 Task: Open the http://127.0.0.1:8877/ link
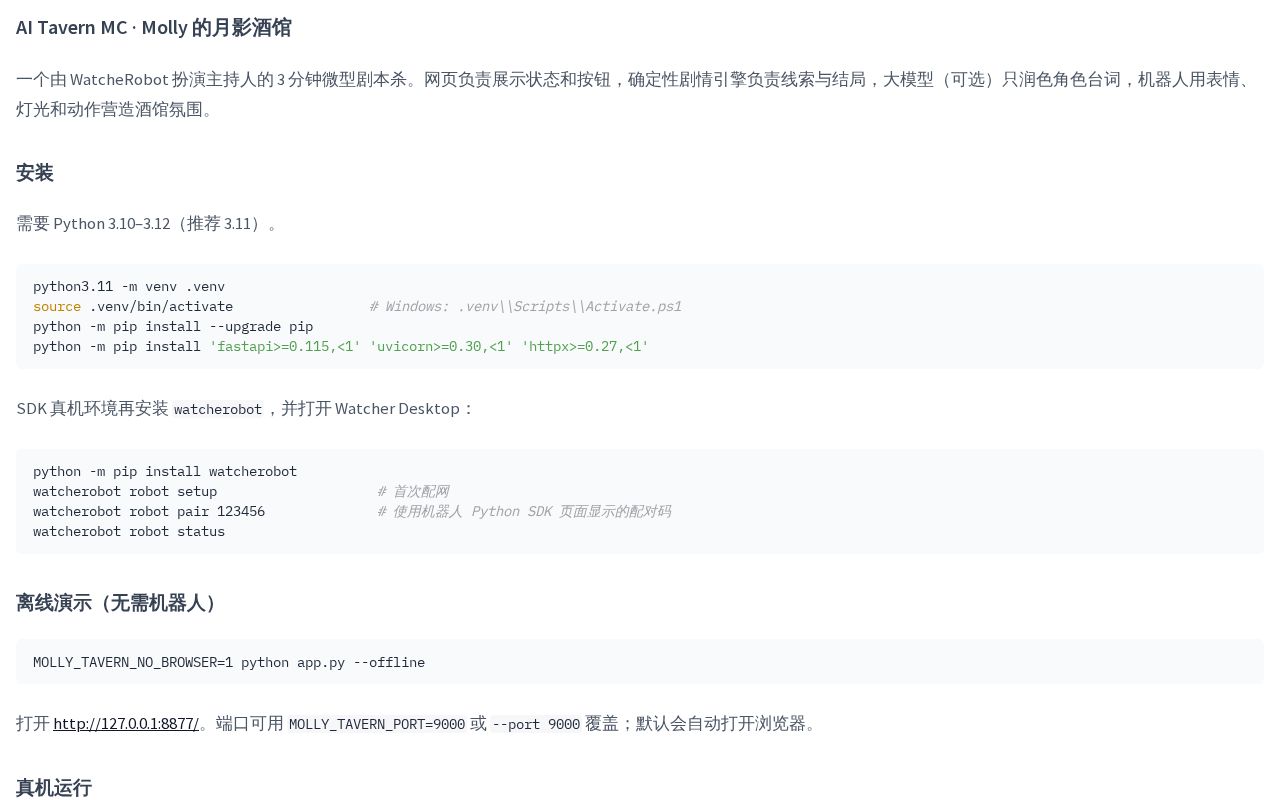(126, 723)
